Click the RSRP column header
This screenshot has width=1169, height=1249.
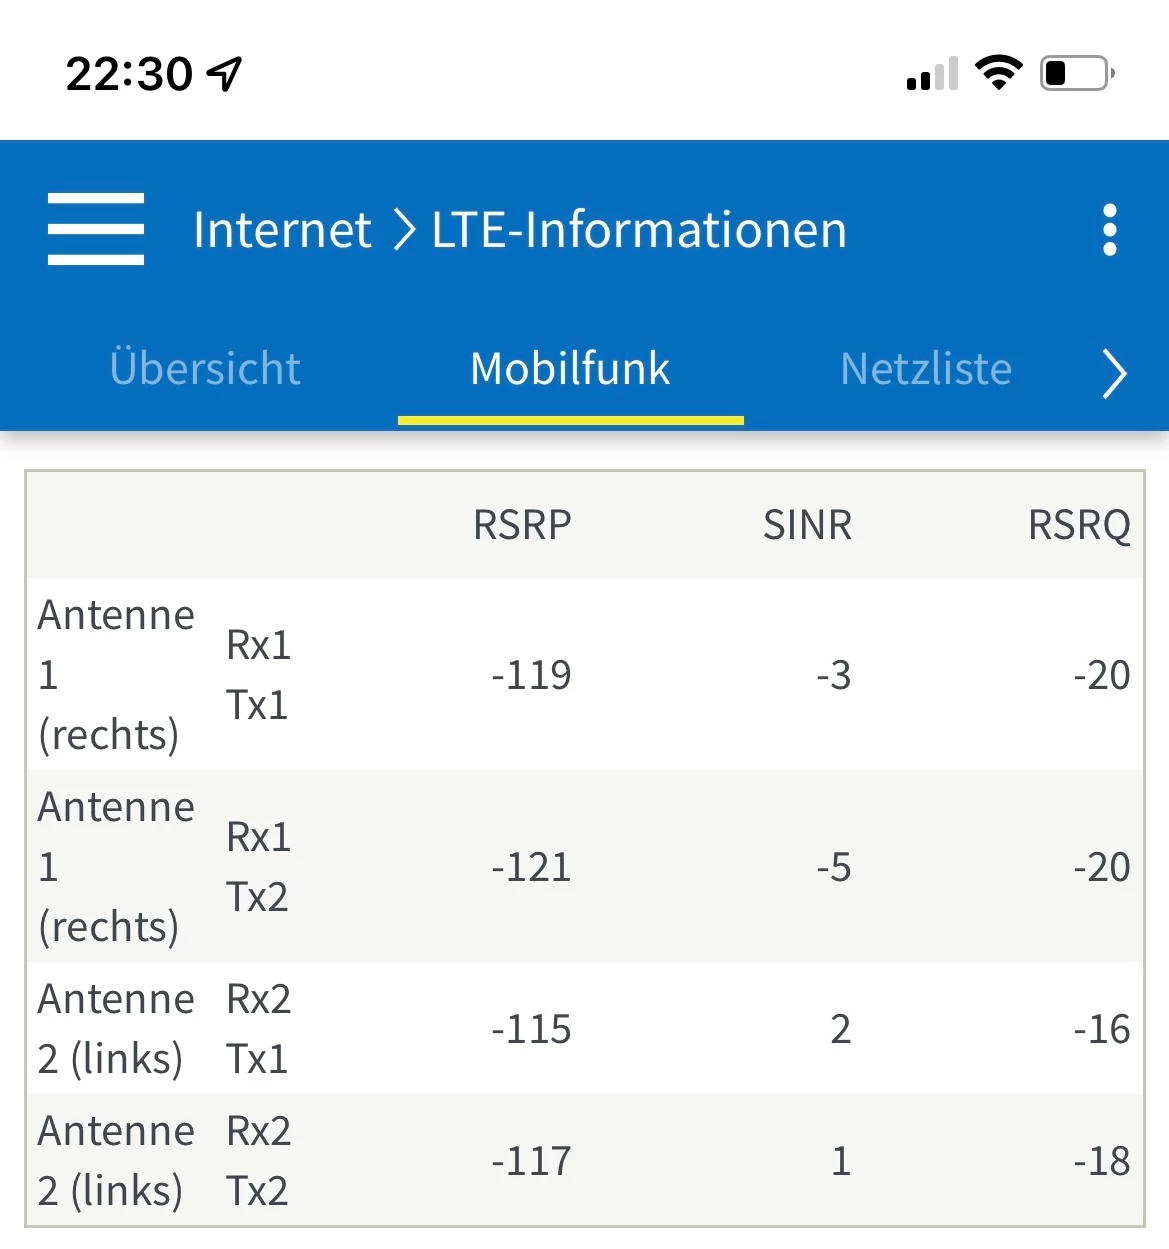tap(522, 525)
